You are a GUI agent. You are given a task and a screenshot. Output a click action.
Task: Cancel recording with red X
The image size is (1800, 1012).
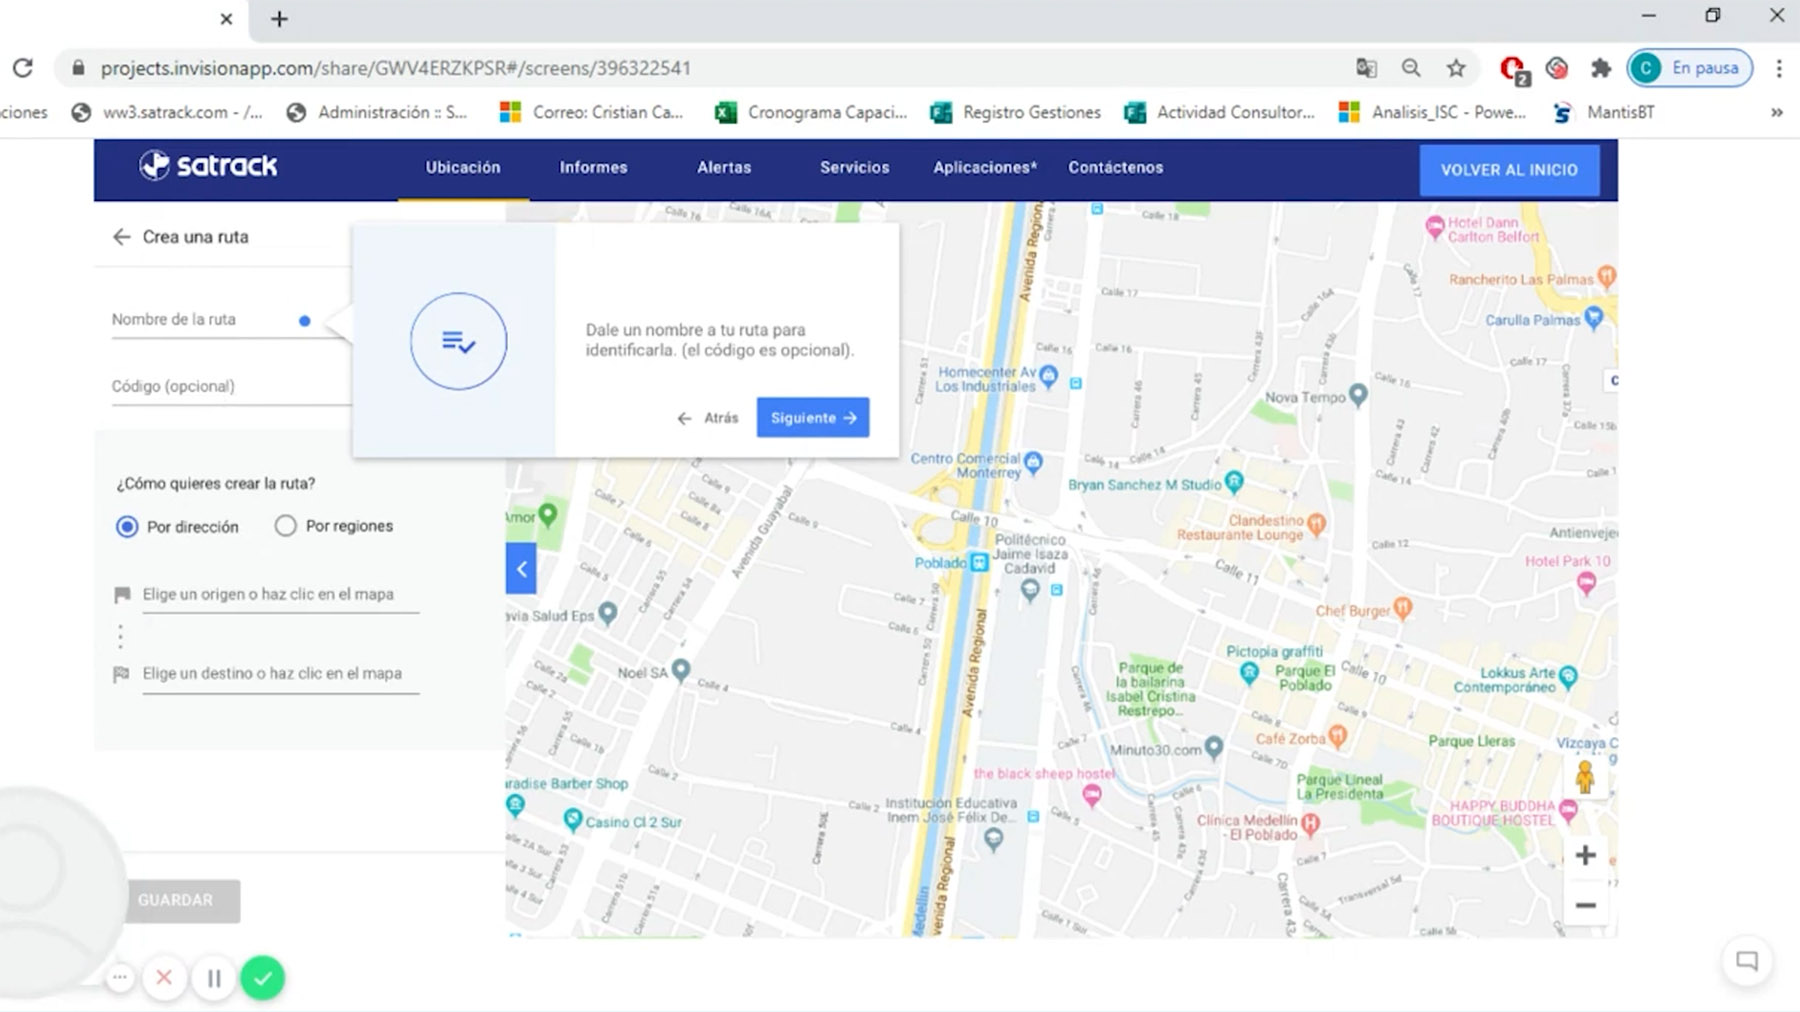coord(165,978)
